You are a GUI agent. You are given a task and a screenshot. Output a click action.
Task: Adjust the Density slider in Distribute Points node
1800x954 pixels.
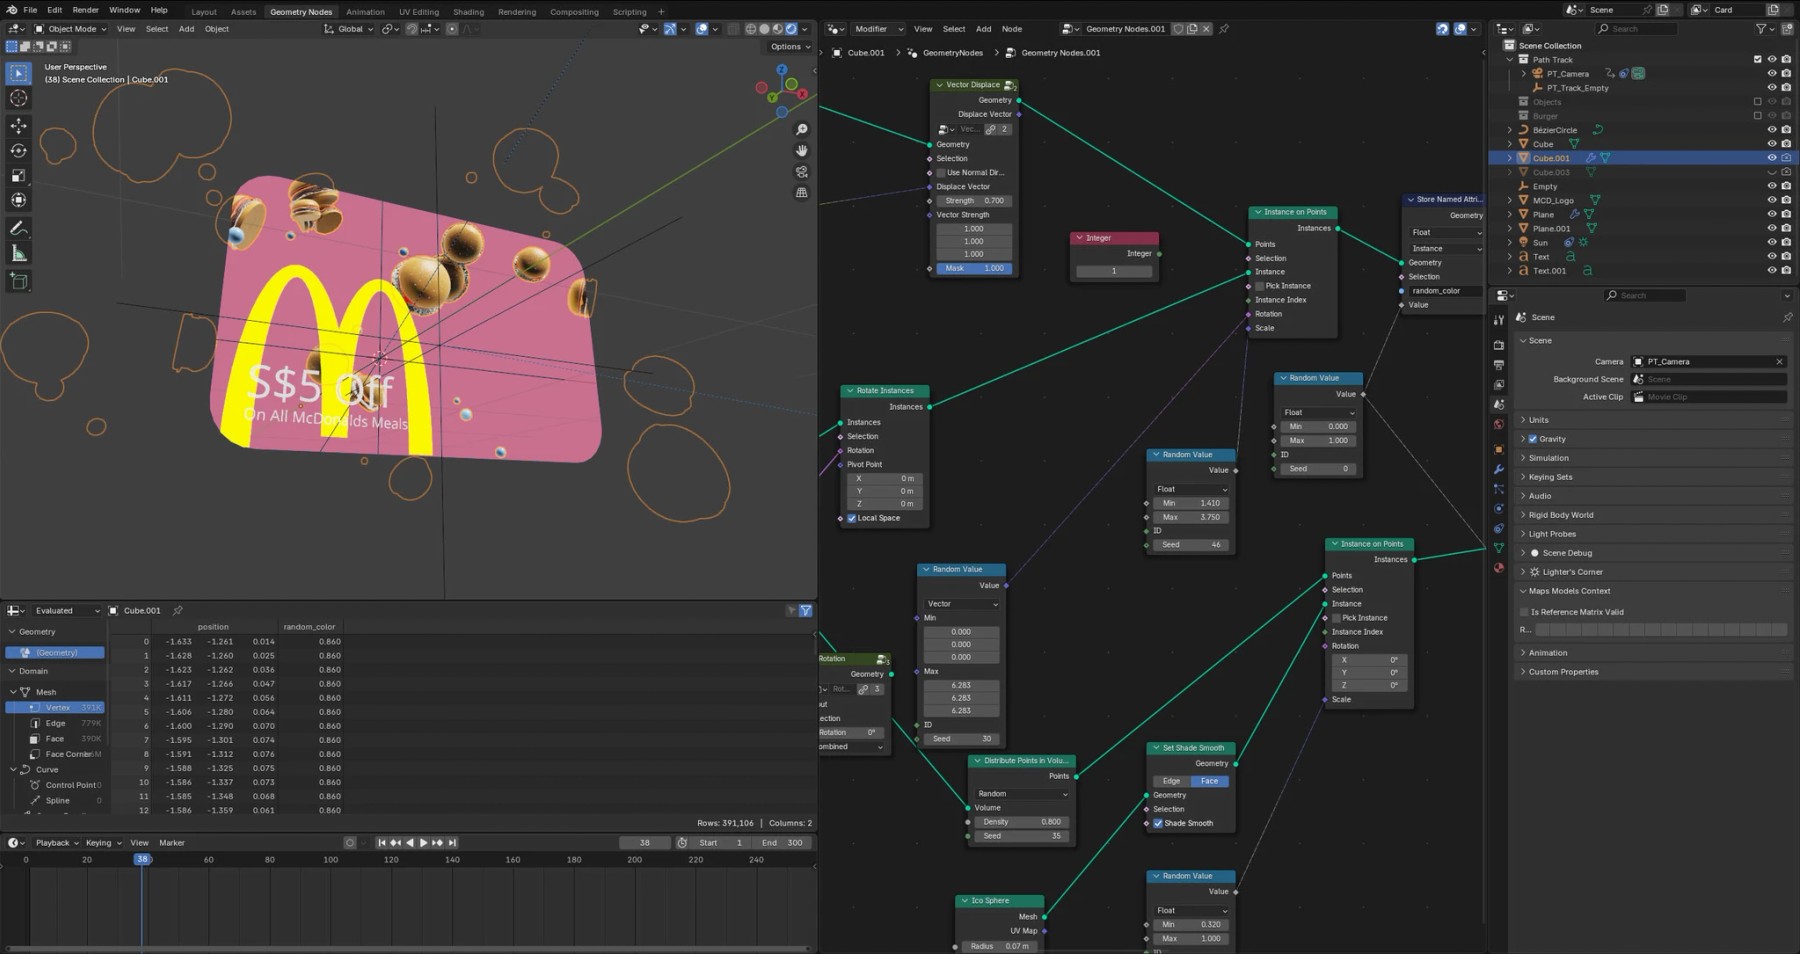[1021, 822]
